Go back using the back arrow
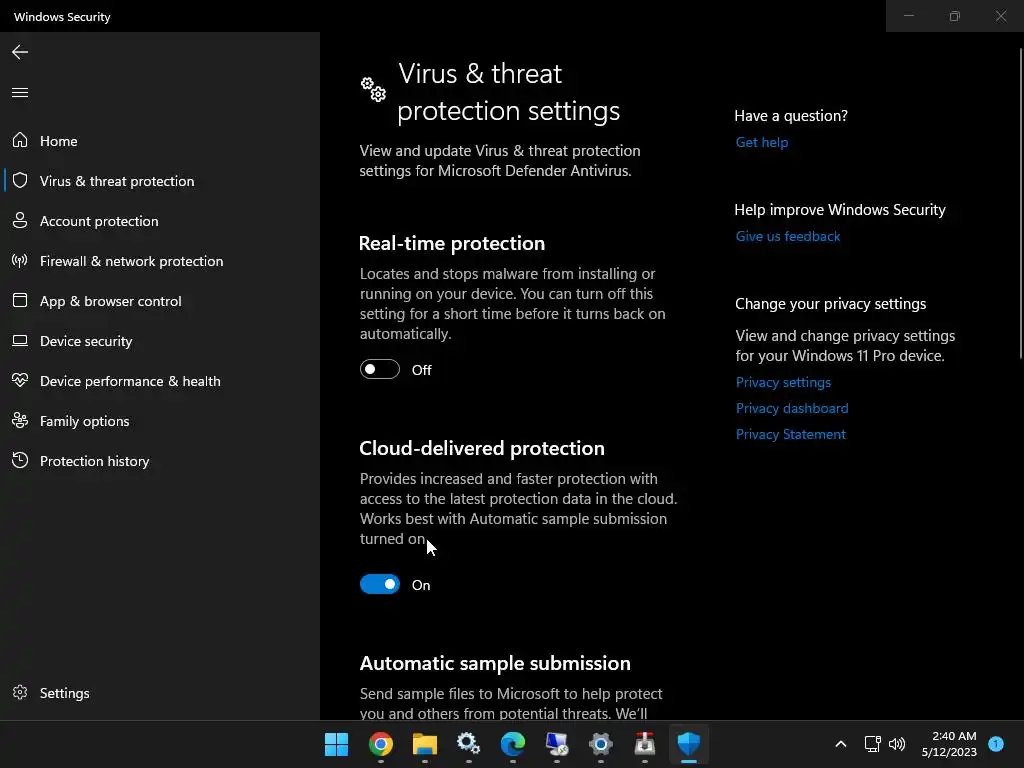Screen dimensions: 1024x768 coord(20,52)
